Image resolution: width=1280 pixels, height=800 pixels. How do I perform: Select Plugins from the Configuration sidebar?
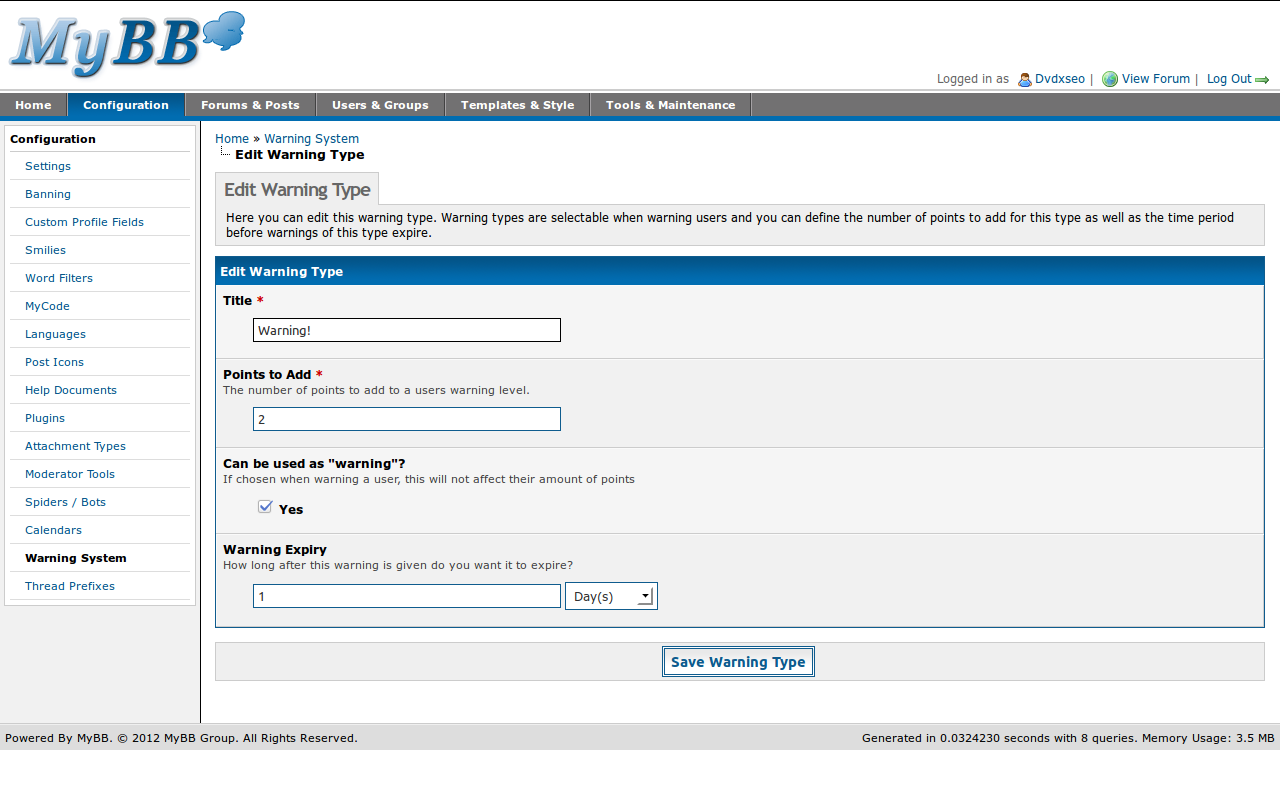coord(45,418)
